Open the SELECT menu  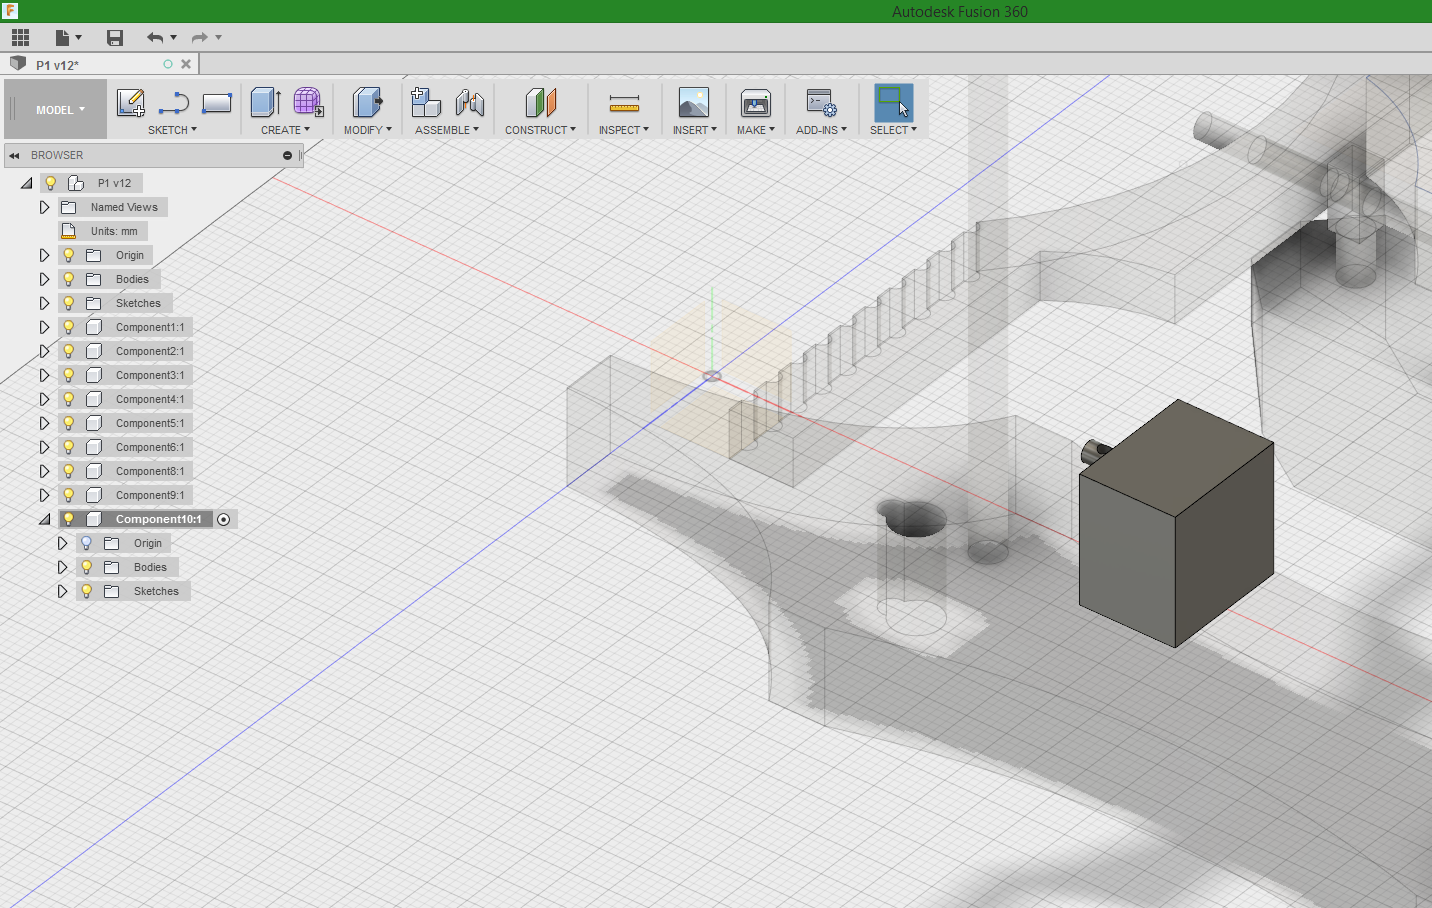click(893, 130)
